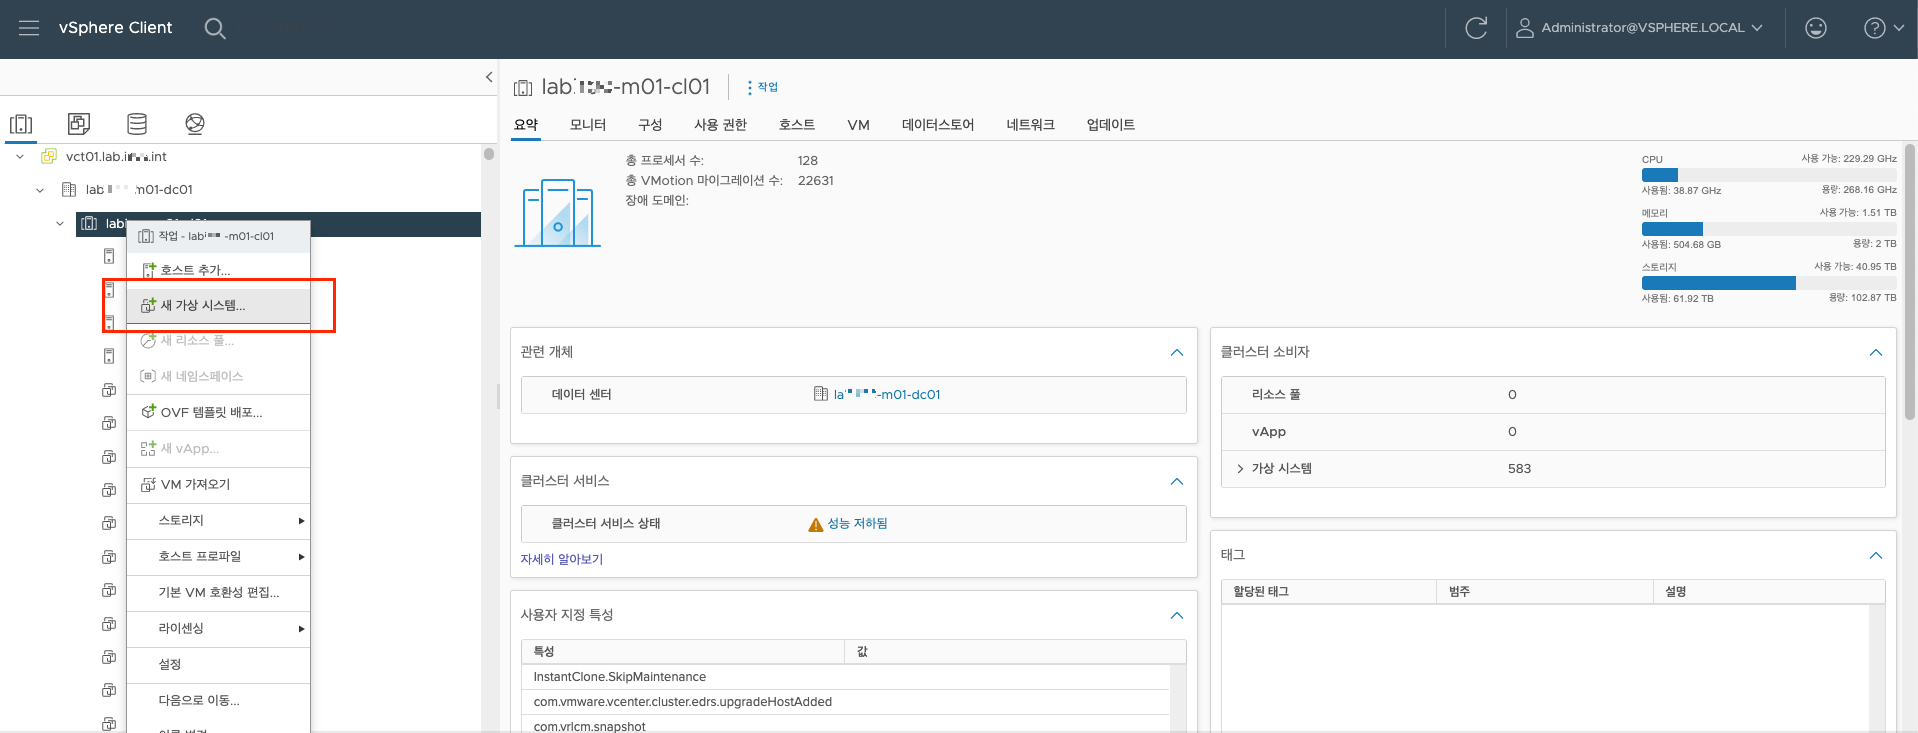Select 새 가상 시스템... menu item
Image resolution: width=1918 pixels, height=733 pixels.
point(218,305)
